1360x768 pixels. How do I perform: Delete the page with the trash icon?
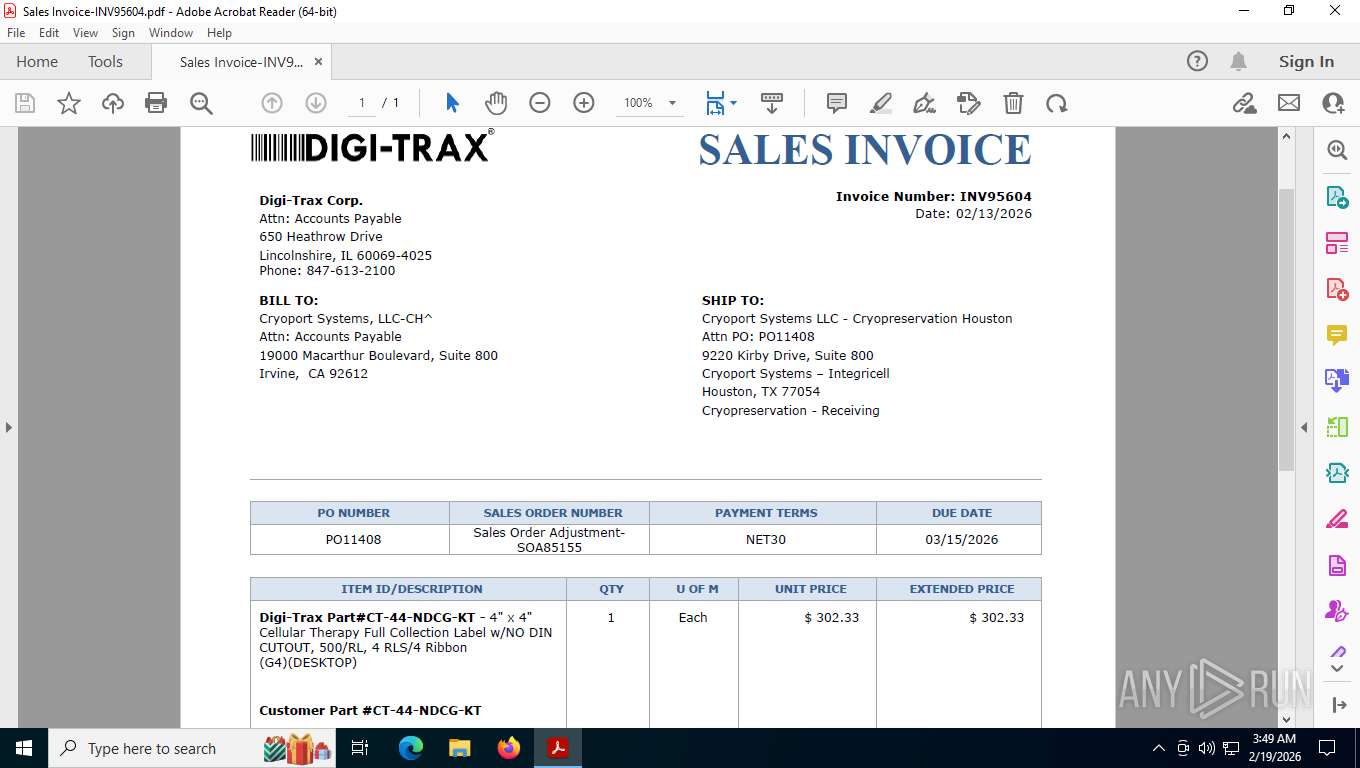click(x=1013, y=103)
